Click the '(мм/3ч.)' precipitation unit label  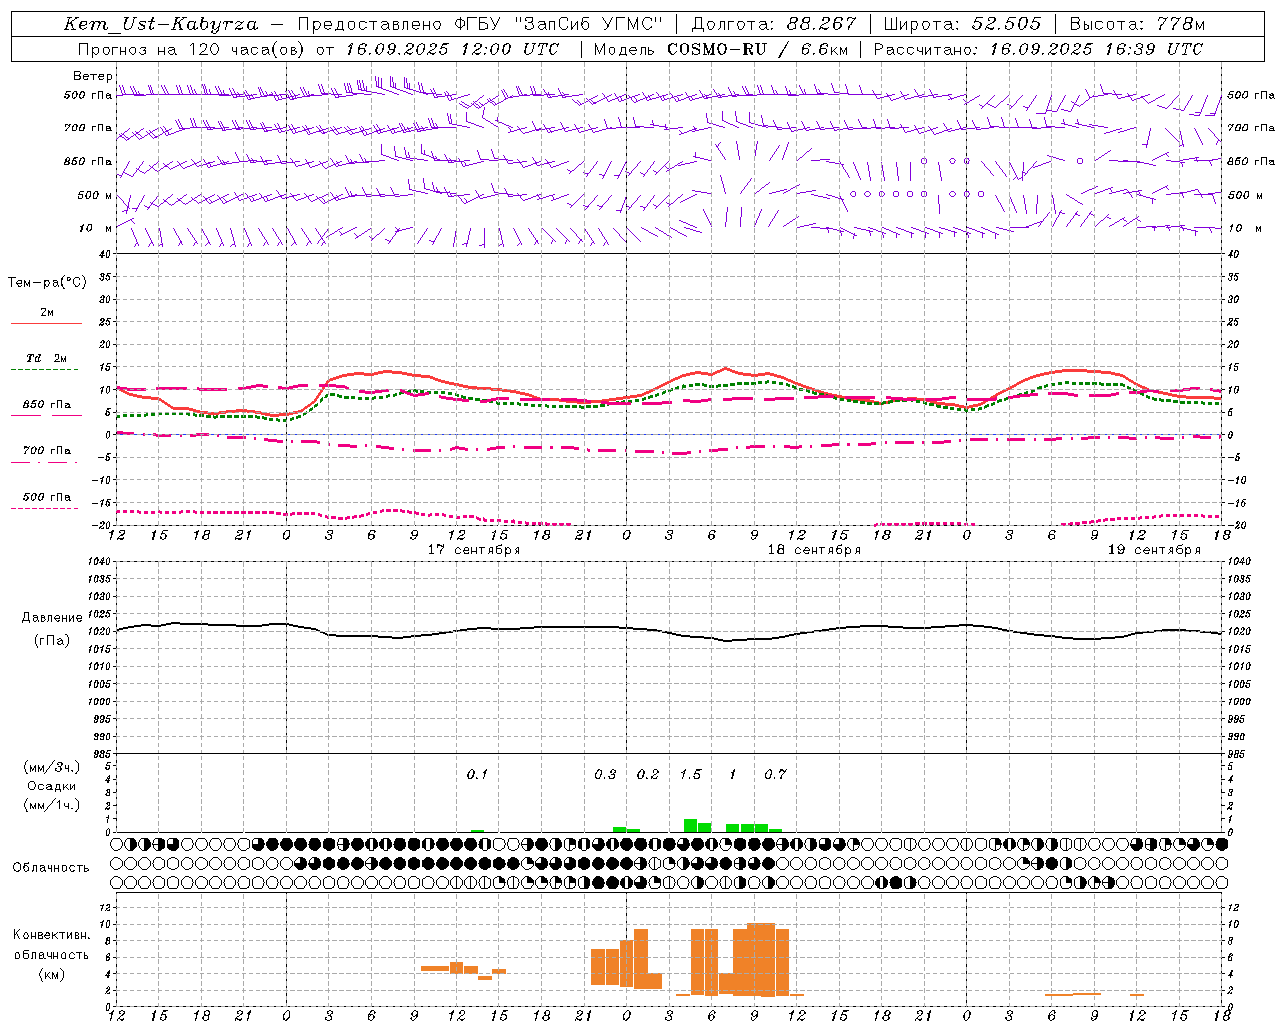(52, 767)
